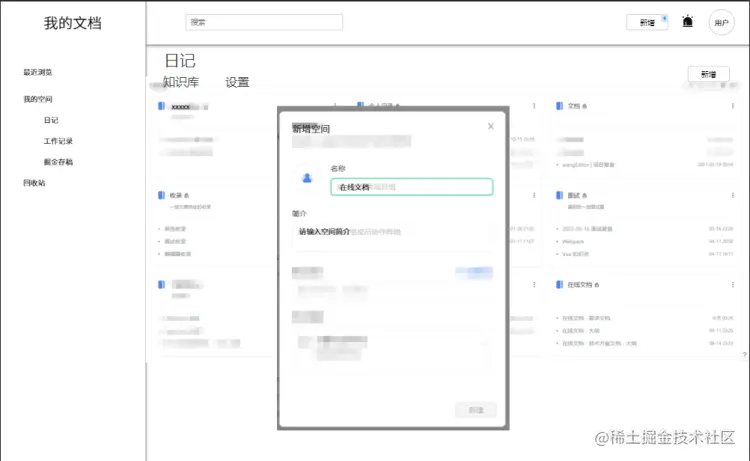Click the book icon of 收录 card

coord(161,195)
